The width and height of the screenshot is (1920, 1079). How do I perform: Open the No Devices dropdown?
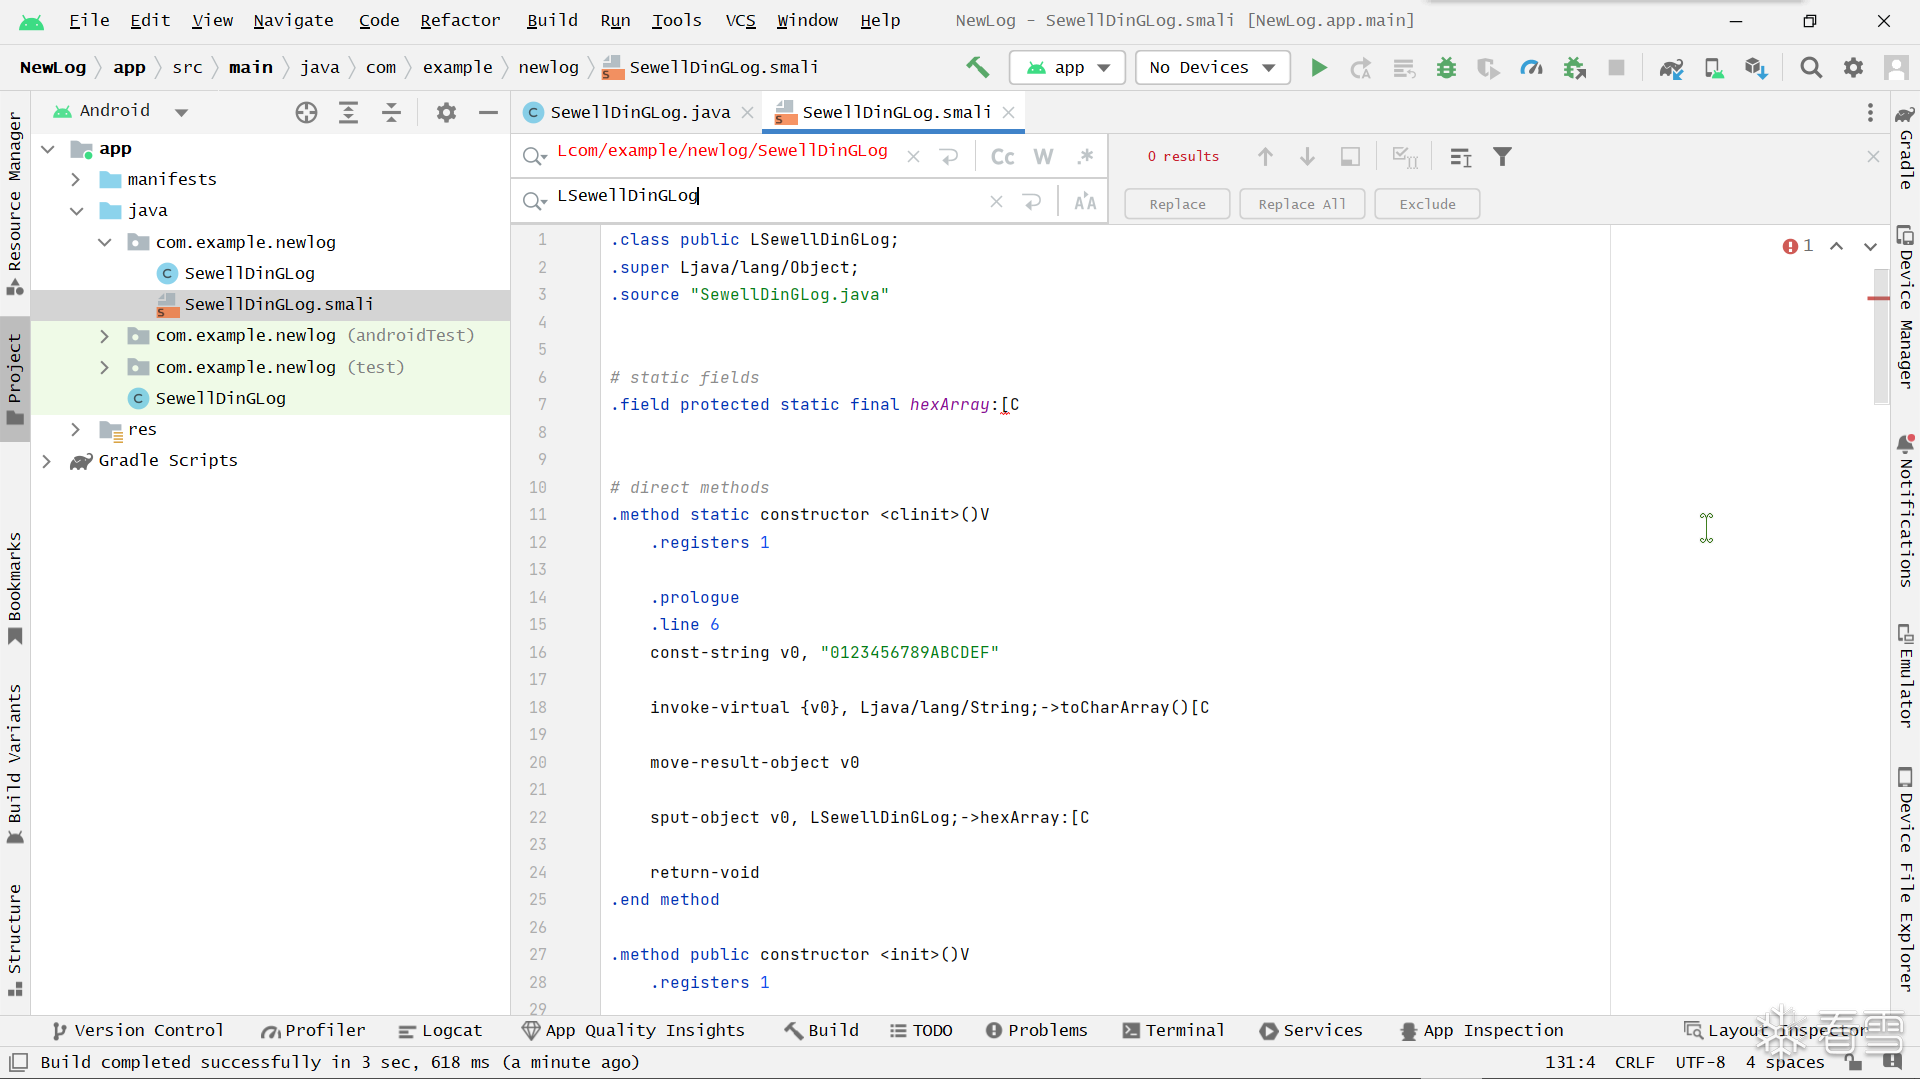click(1212, 68)
